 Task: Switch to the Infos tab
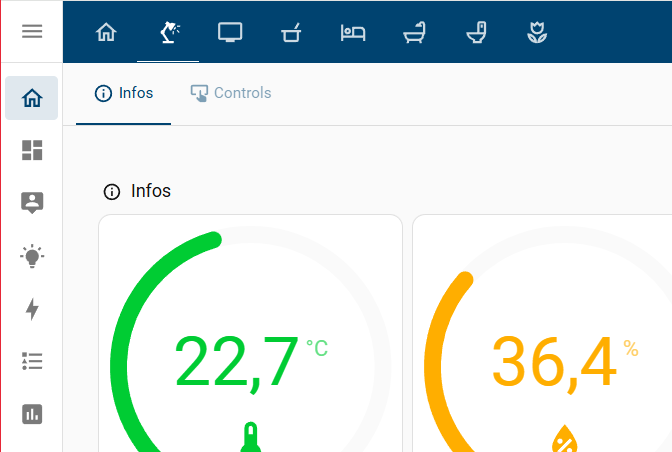(x=123, y=93)
